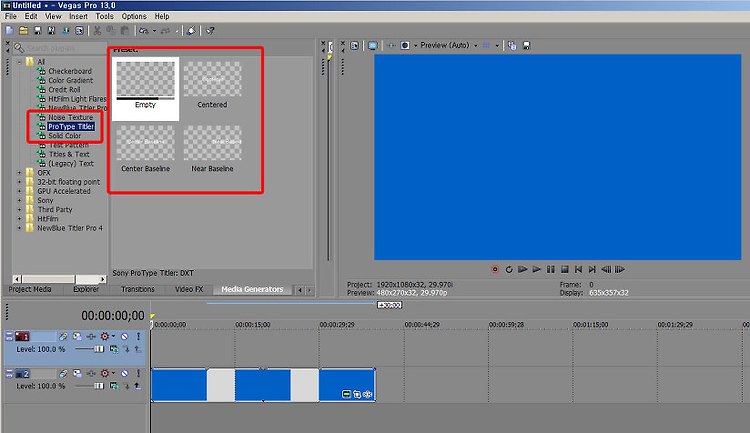This screenshot has width=750, height=433.
Task: Click the Search plugins input field
Action: click(61, 48)
